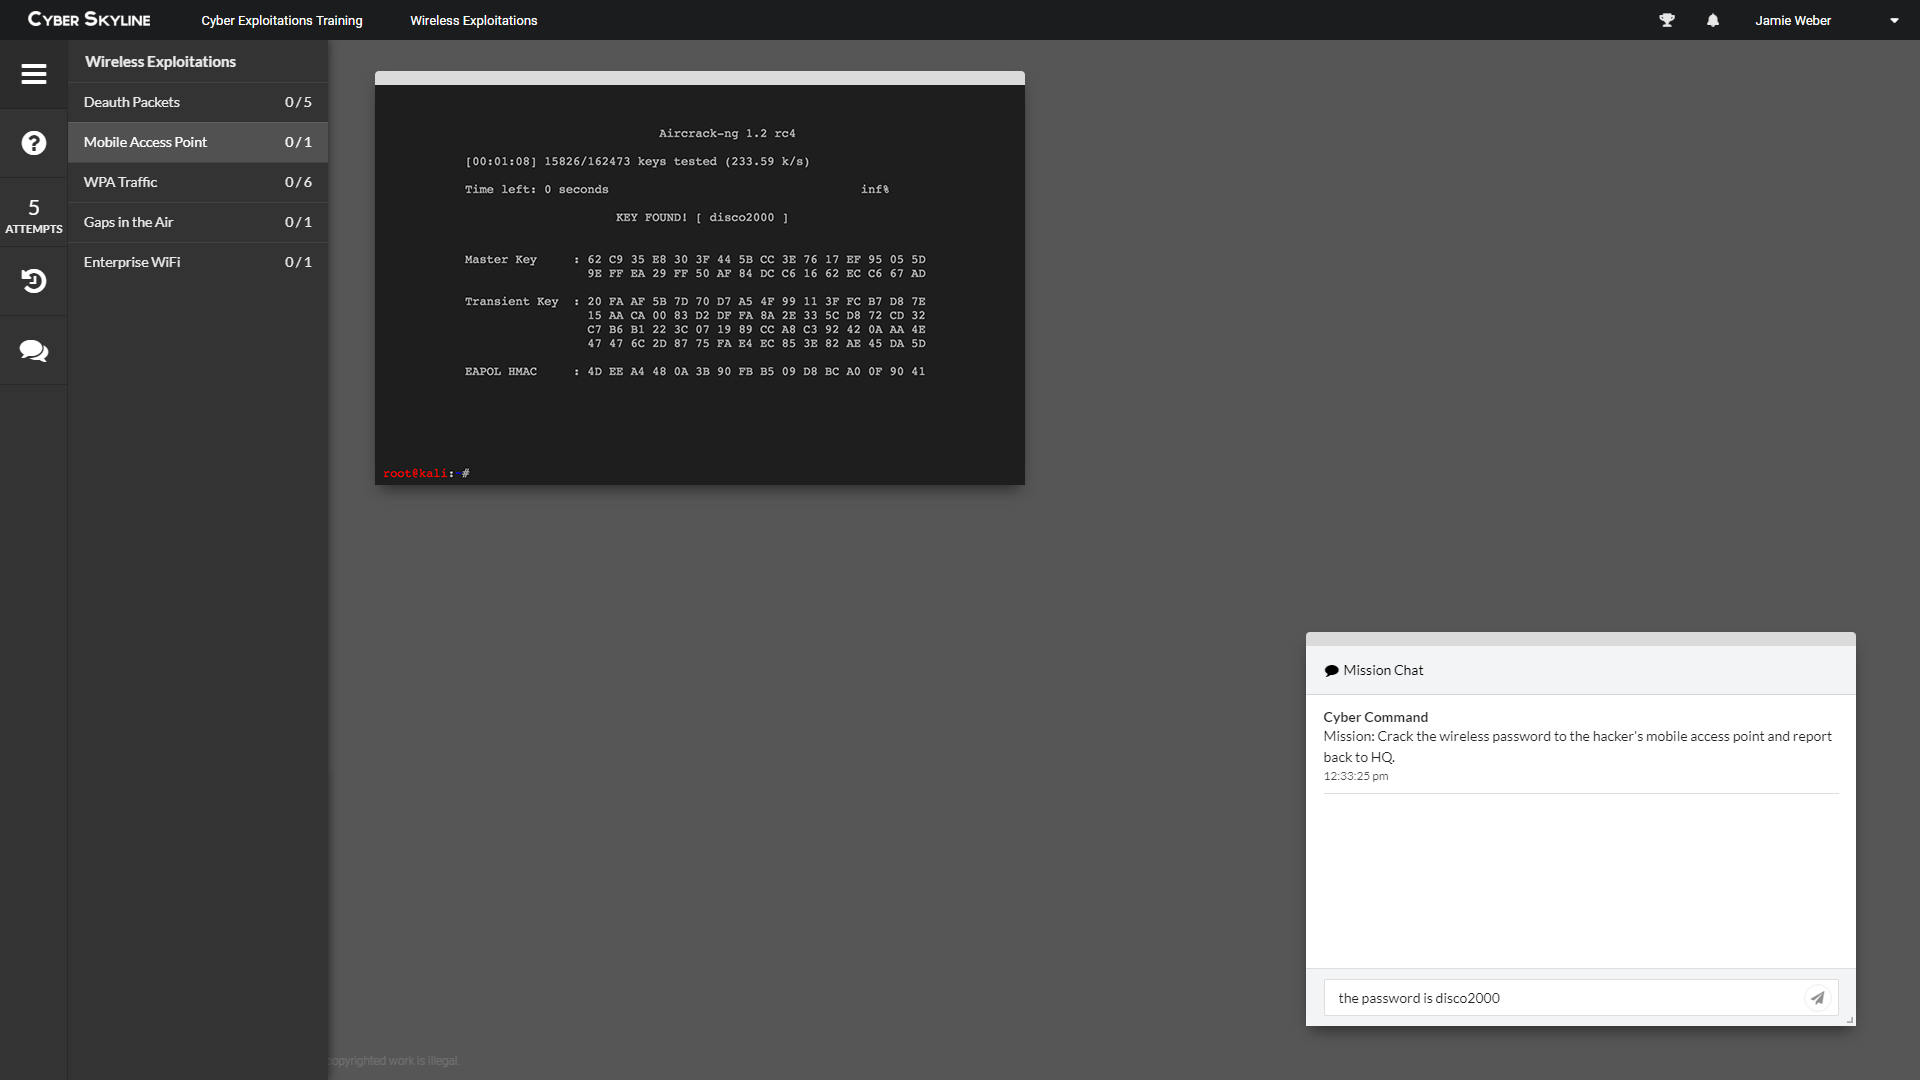The width and height of the screenshot is (1920, 1080).
Task: Click the trophy icon in top bar
Action: click(x=1667, y=20)
